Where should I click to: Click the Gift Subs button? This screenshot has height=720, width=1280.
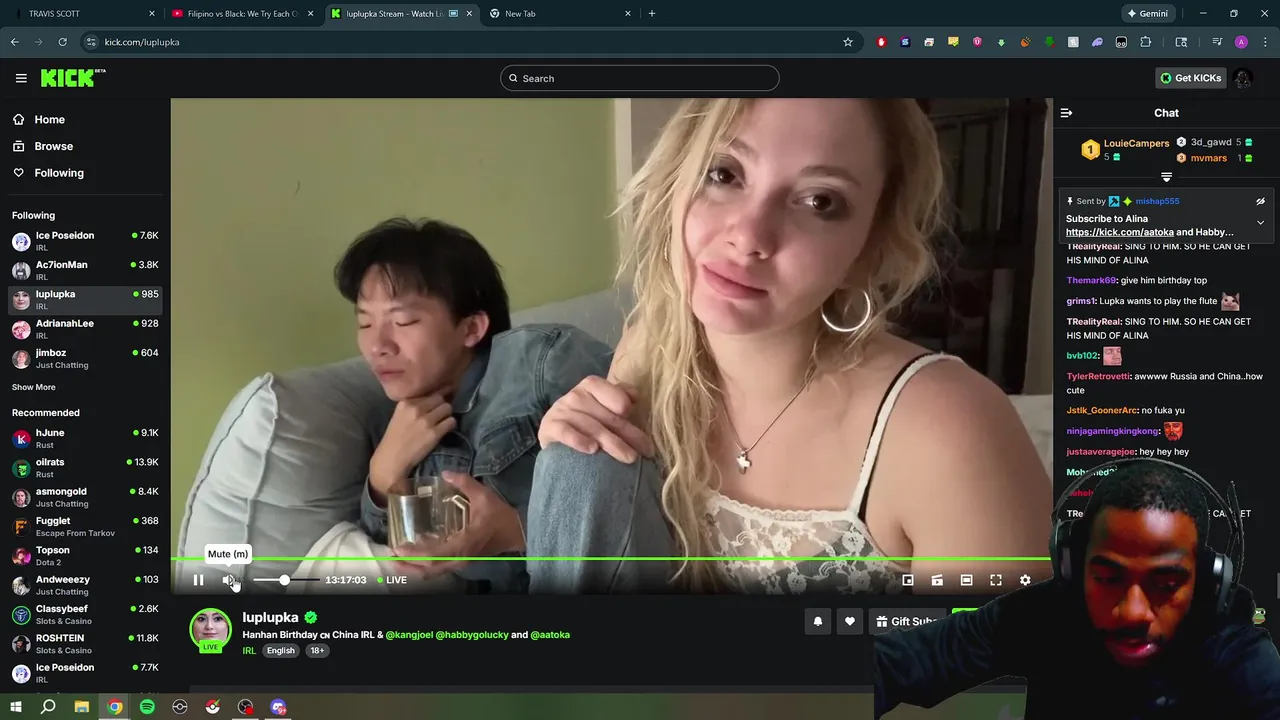pyautogui.click(x=907, y=621)
